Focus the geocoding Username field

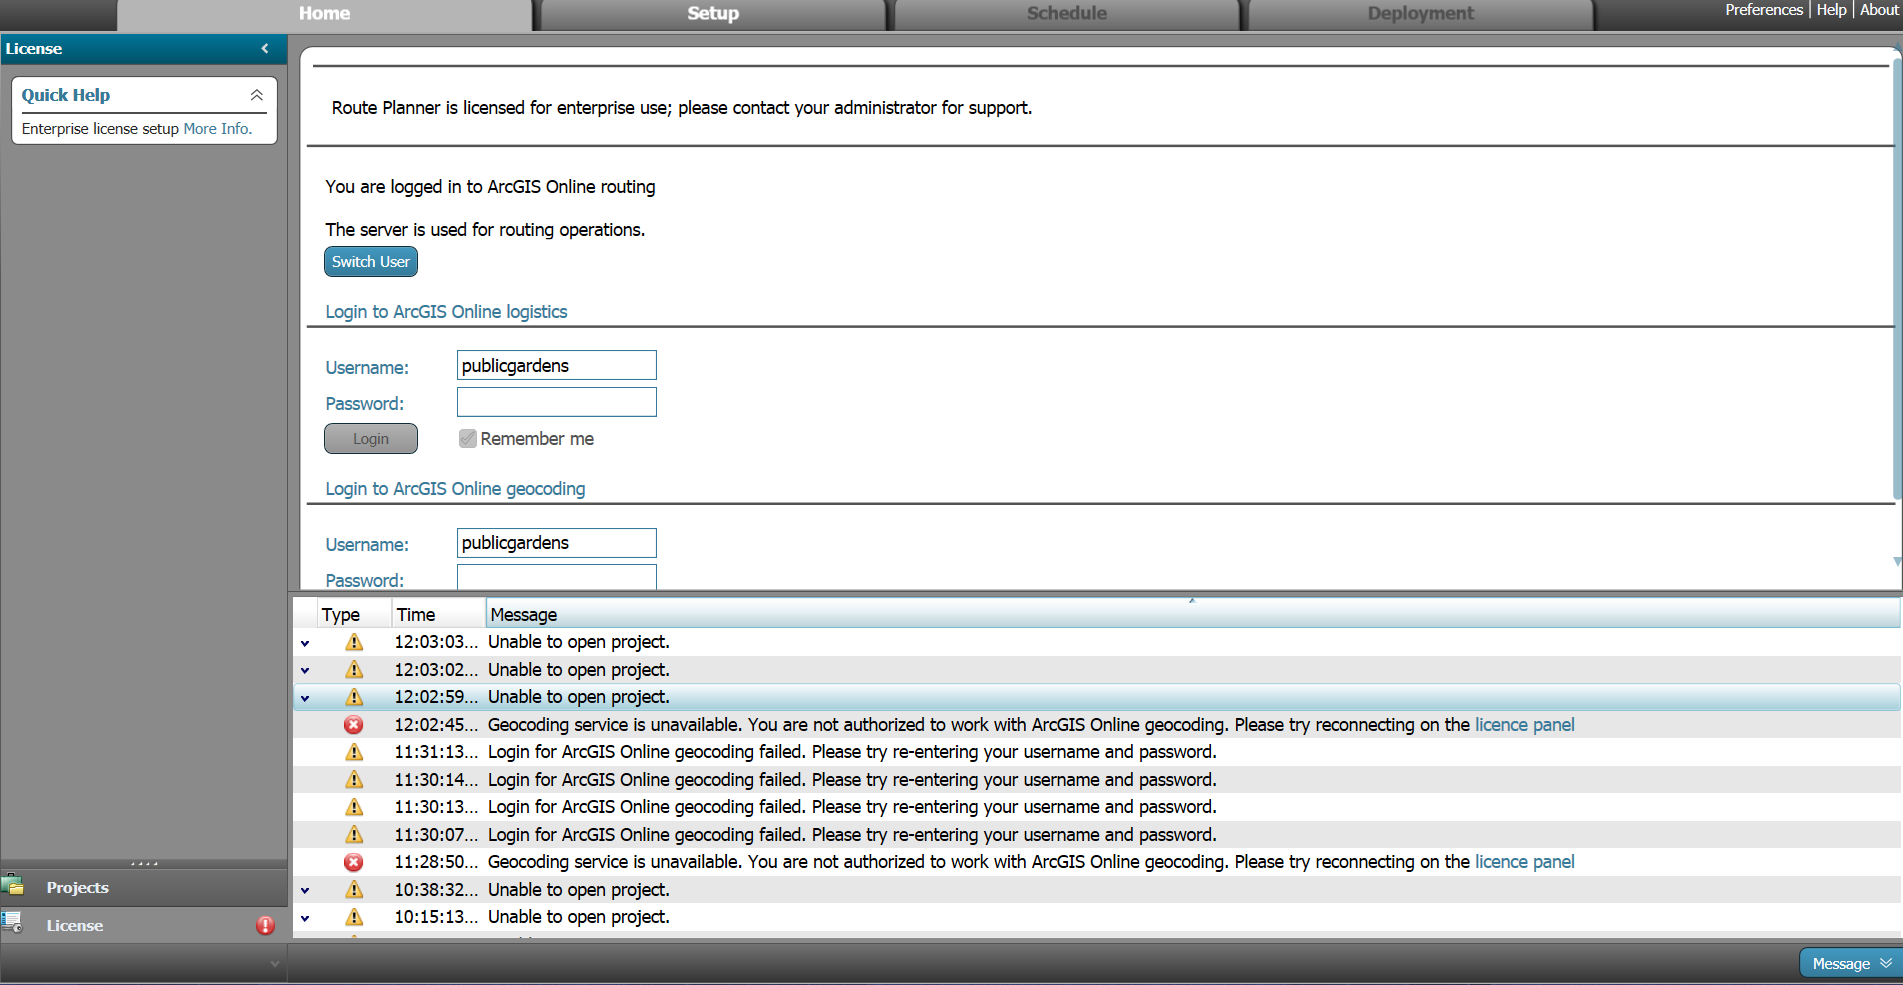coord(557,543)
